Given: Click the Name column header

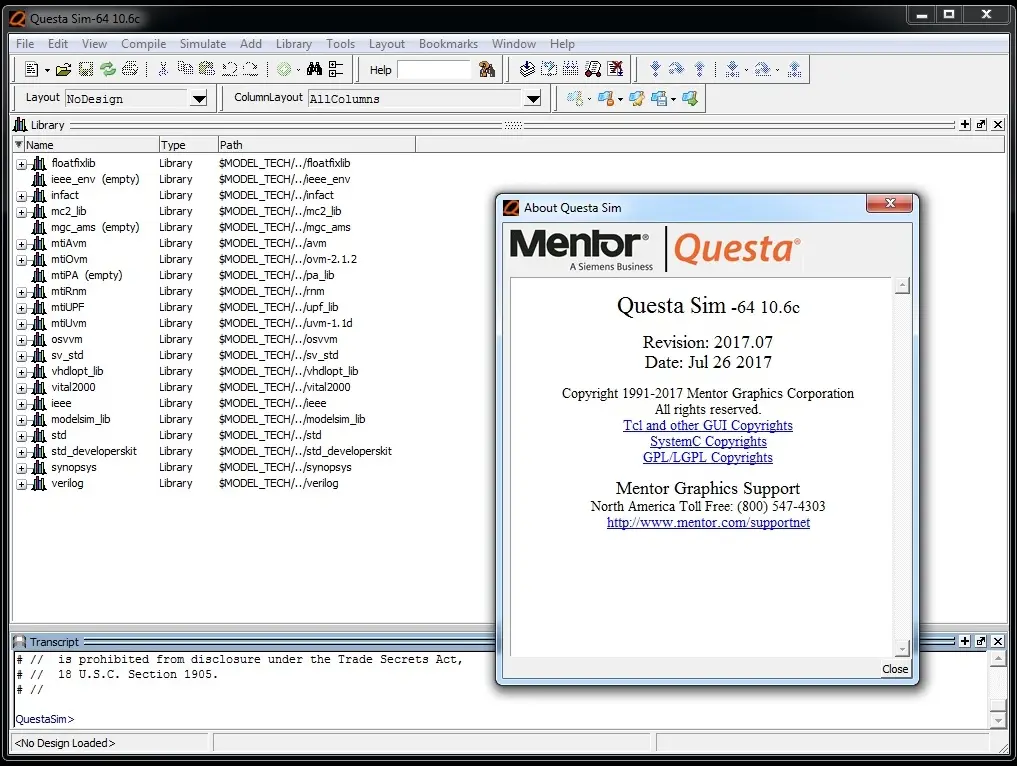Looking at the screenshot, I should click(x=91, y=145).
